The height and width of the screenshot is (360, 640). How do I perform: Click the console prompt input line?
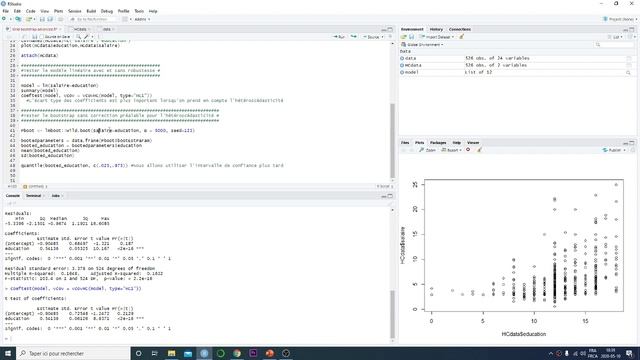click(x=196, y=338)
